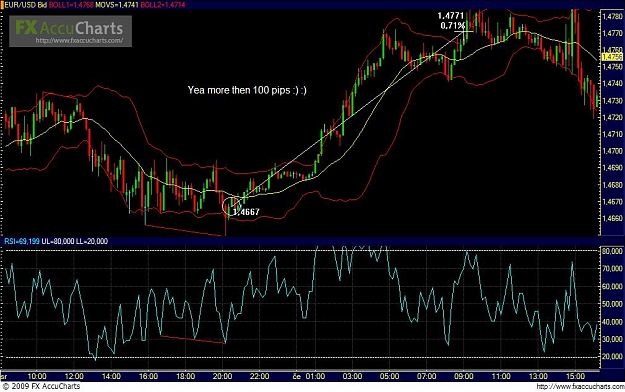625x392 pixels.
Task: Select the MOVS=1,4741 indicator label
Action: pyautogui.click(x=117, y=5)
